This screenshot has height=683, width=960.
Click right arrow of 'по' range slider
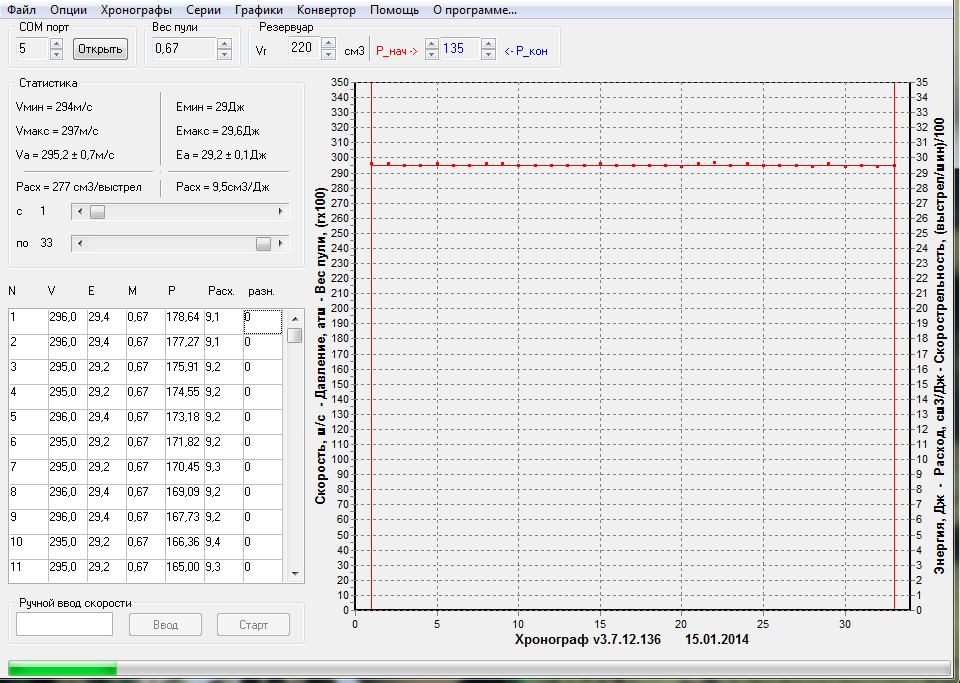pos(281,244)
